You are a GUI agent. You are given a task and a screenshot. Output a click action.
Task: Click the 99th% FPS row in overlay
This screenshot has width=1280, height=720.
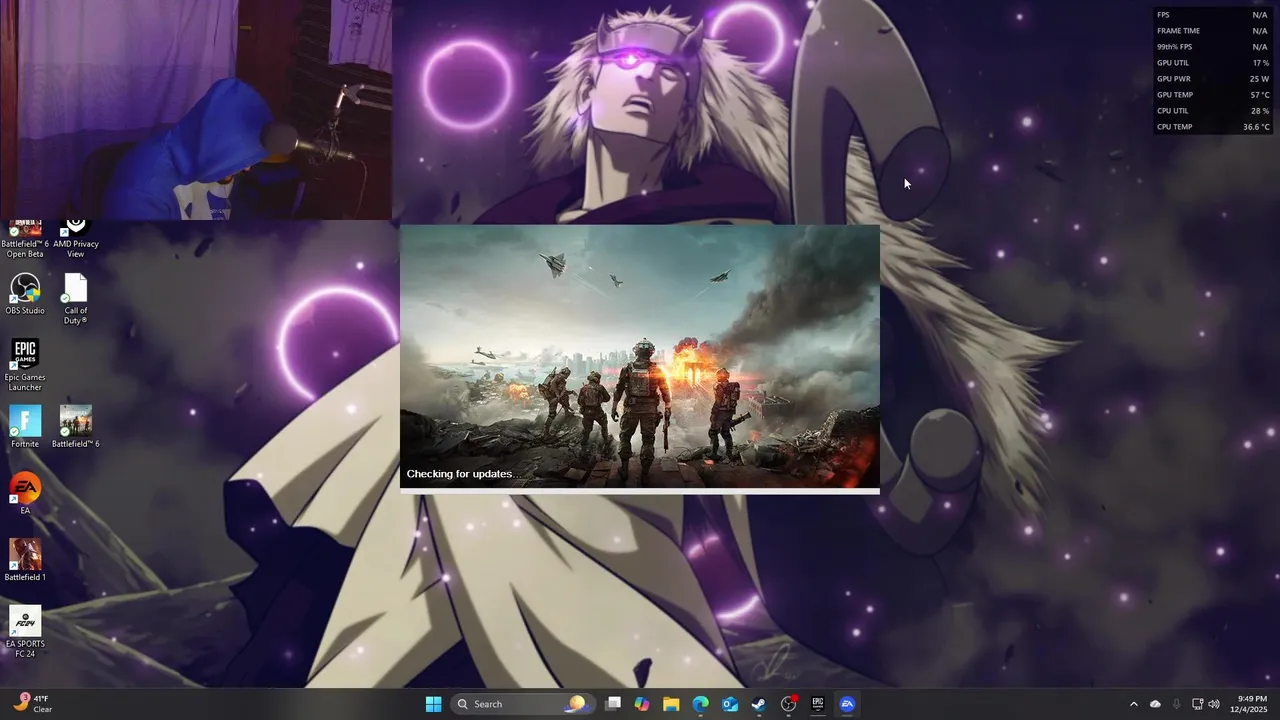[1213, 47]
